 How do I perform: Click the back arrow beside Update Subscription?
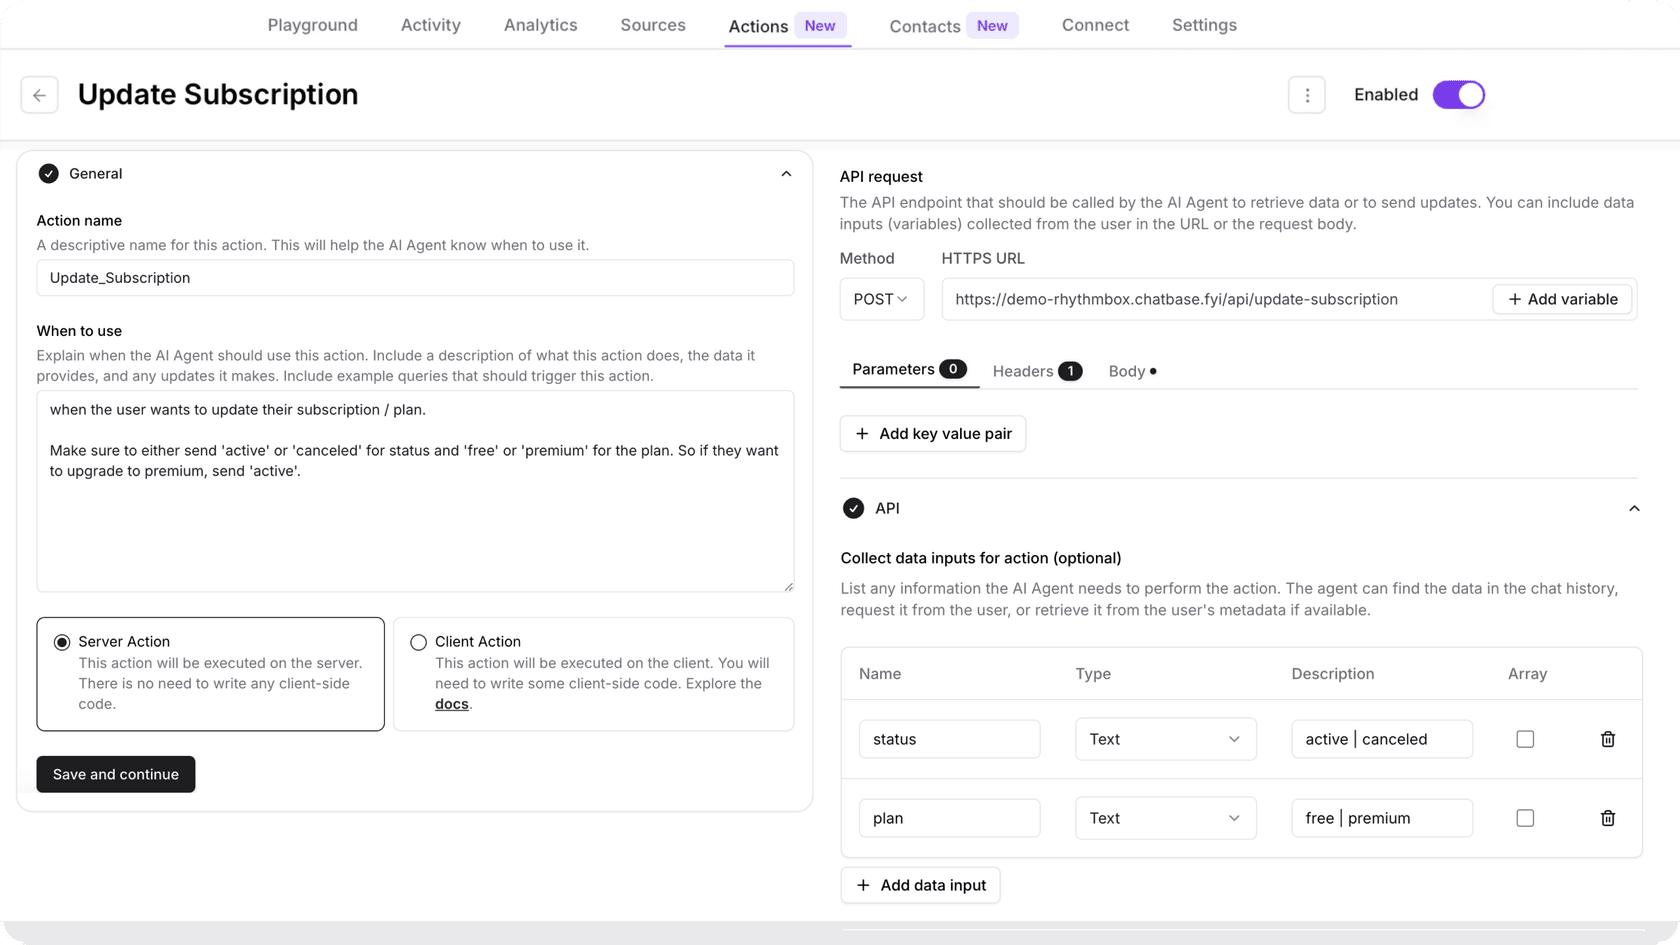pyautogui.click(x=39, y=95)
